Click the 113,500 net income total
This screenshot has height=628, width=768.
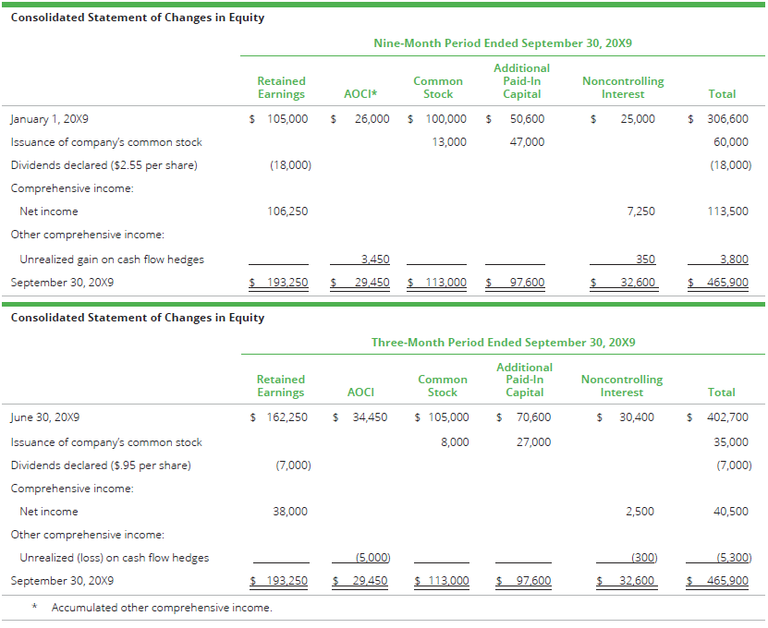(727, 211)
